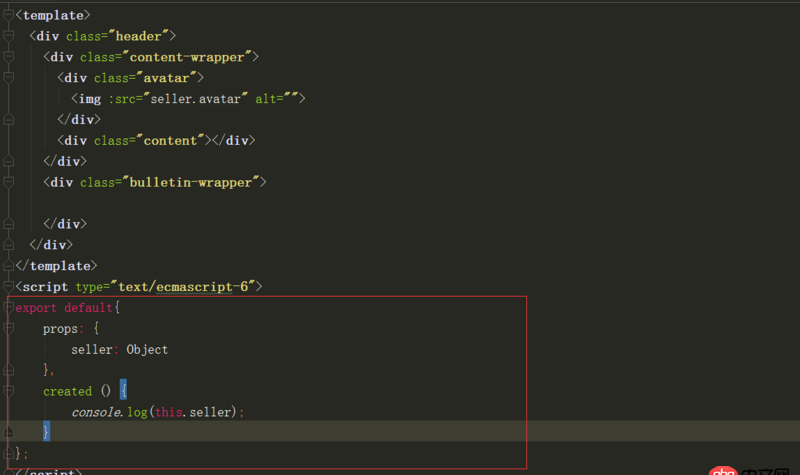Place cursor in "content-wrapper" class value
This screenshot has width=800, height=475.
[x=187, y=57]
